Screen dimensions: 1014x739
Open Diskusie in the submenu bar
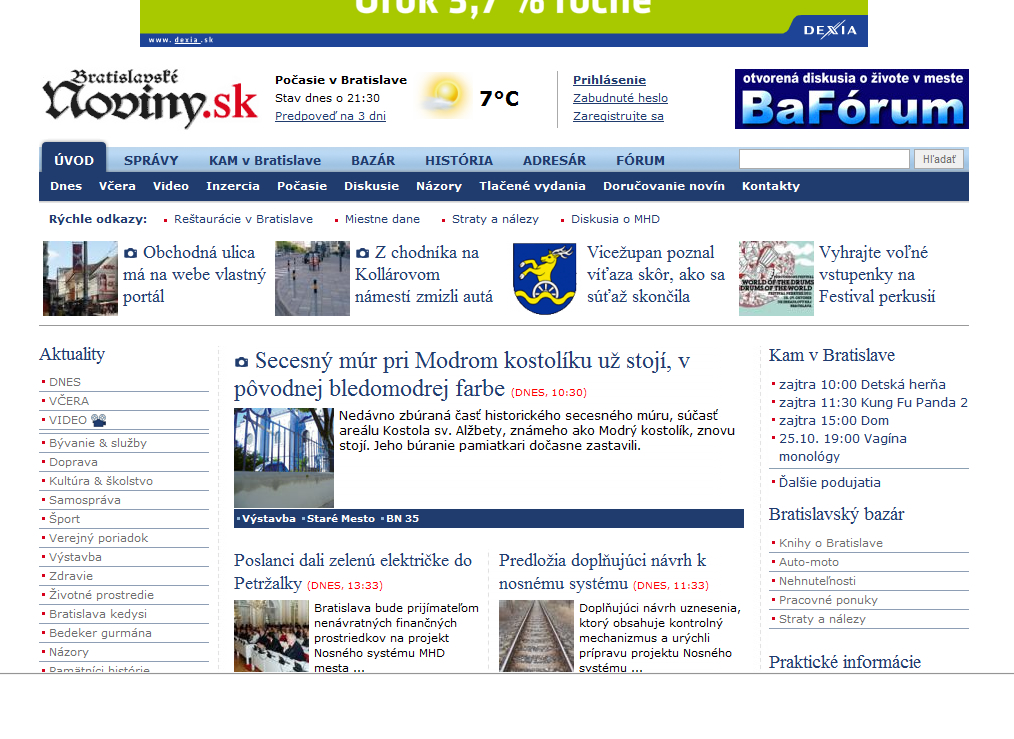(371, 186)
